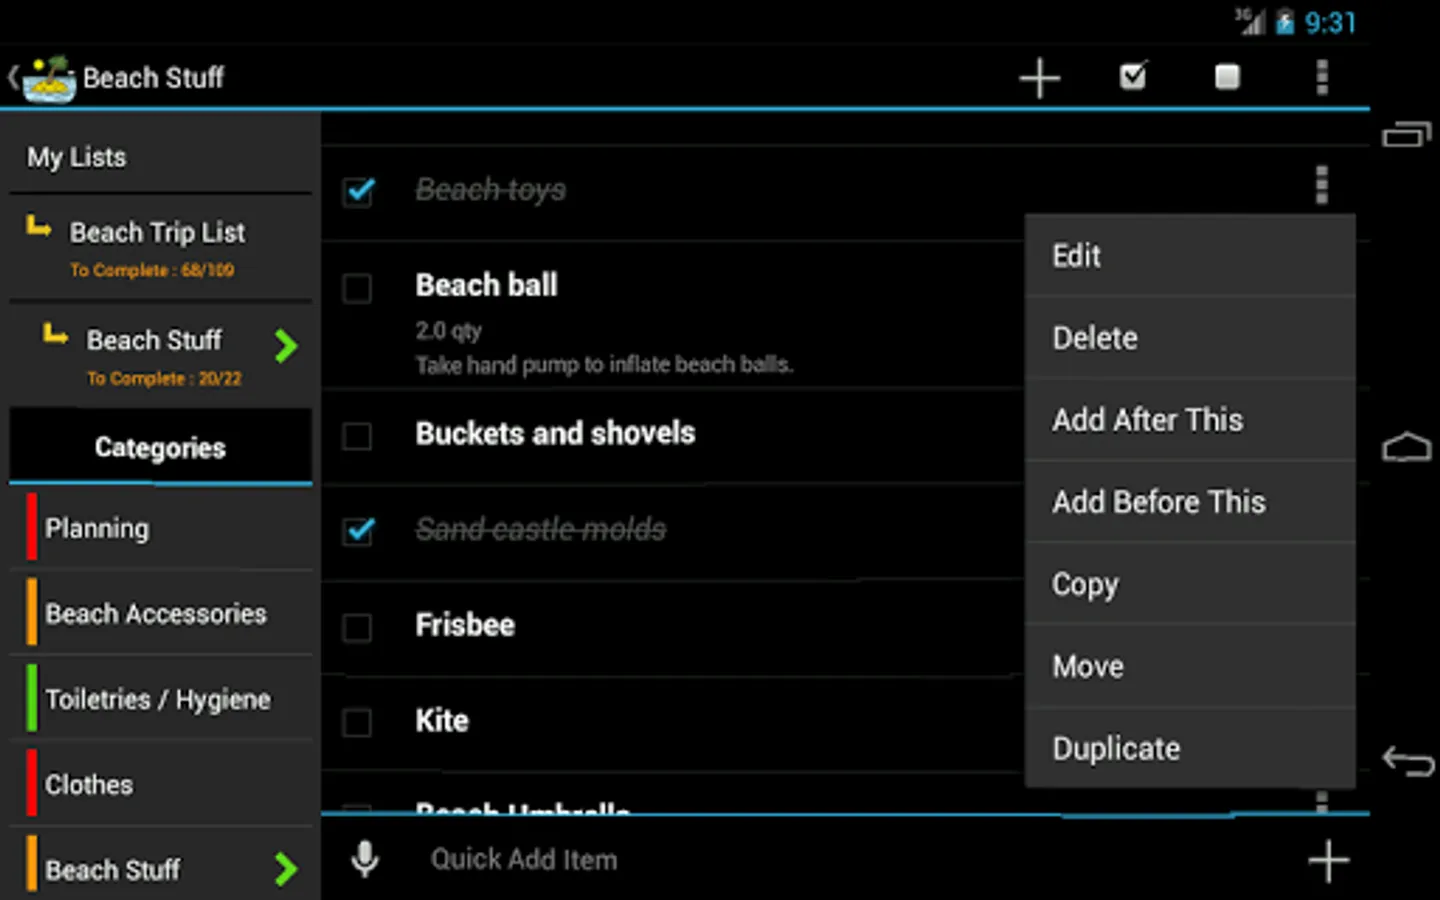Mark Frisbee as complete

[x=357, y=628]
